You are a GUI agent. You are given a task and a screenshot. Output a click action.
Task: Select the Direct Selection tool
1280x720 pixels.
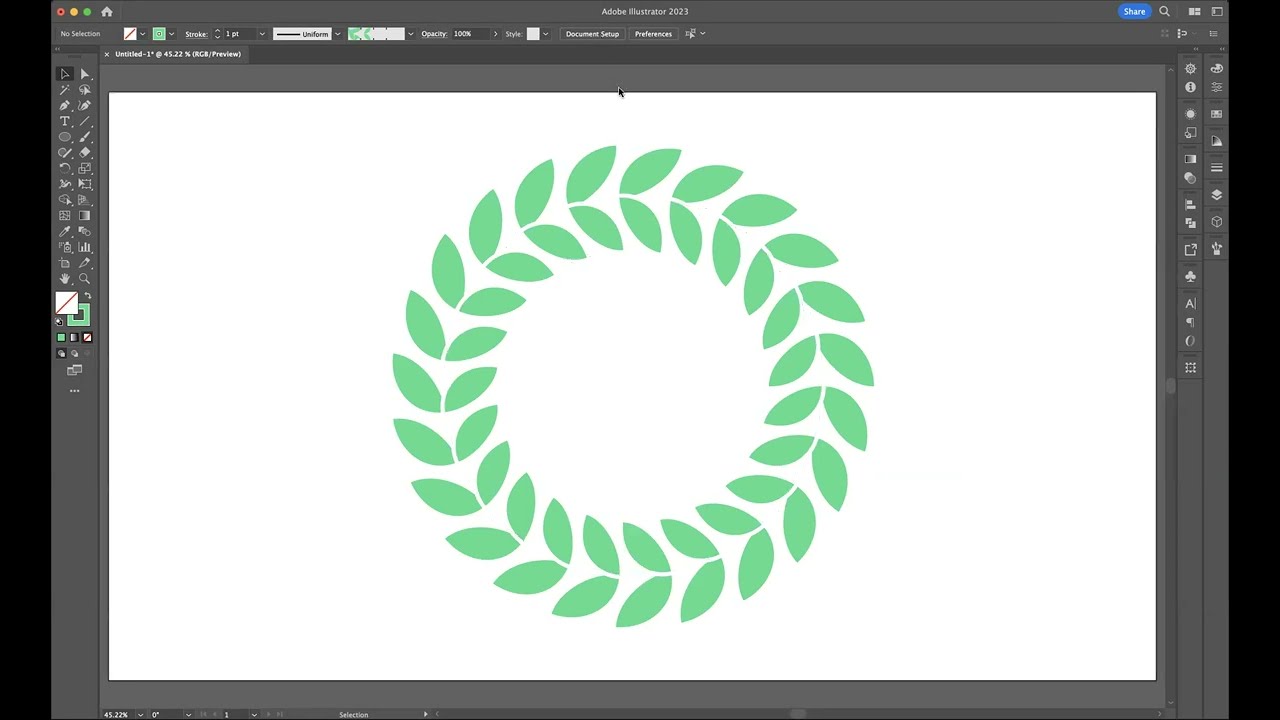[x=85, y=74]
